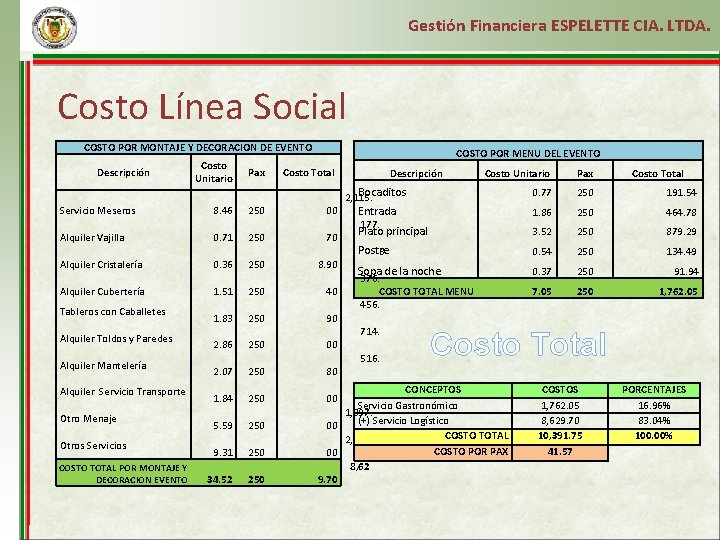Click Plato principal total cost 879.29
Viewport: 720px width, 540px height.
tap(681, 232)
